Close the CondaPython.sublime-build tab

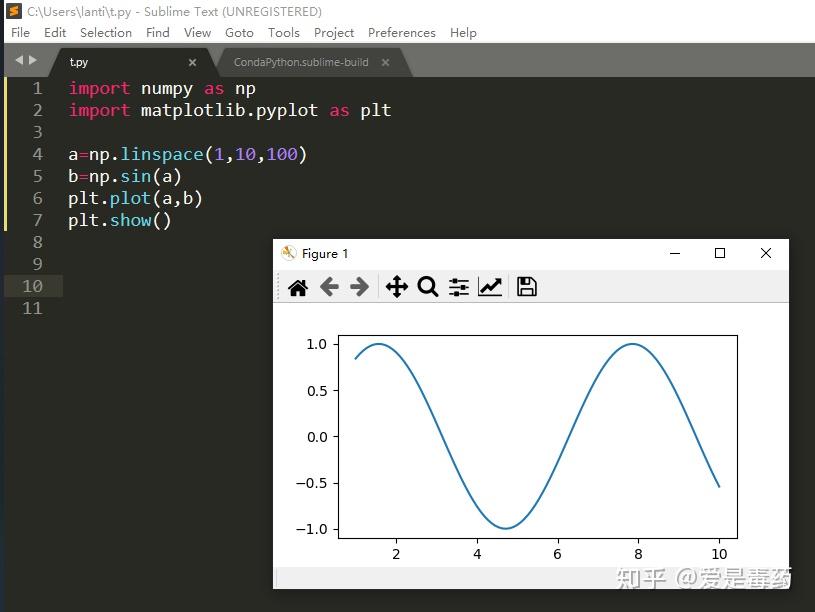coord(385,61)
